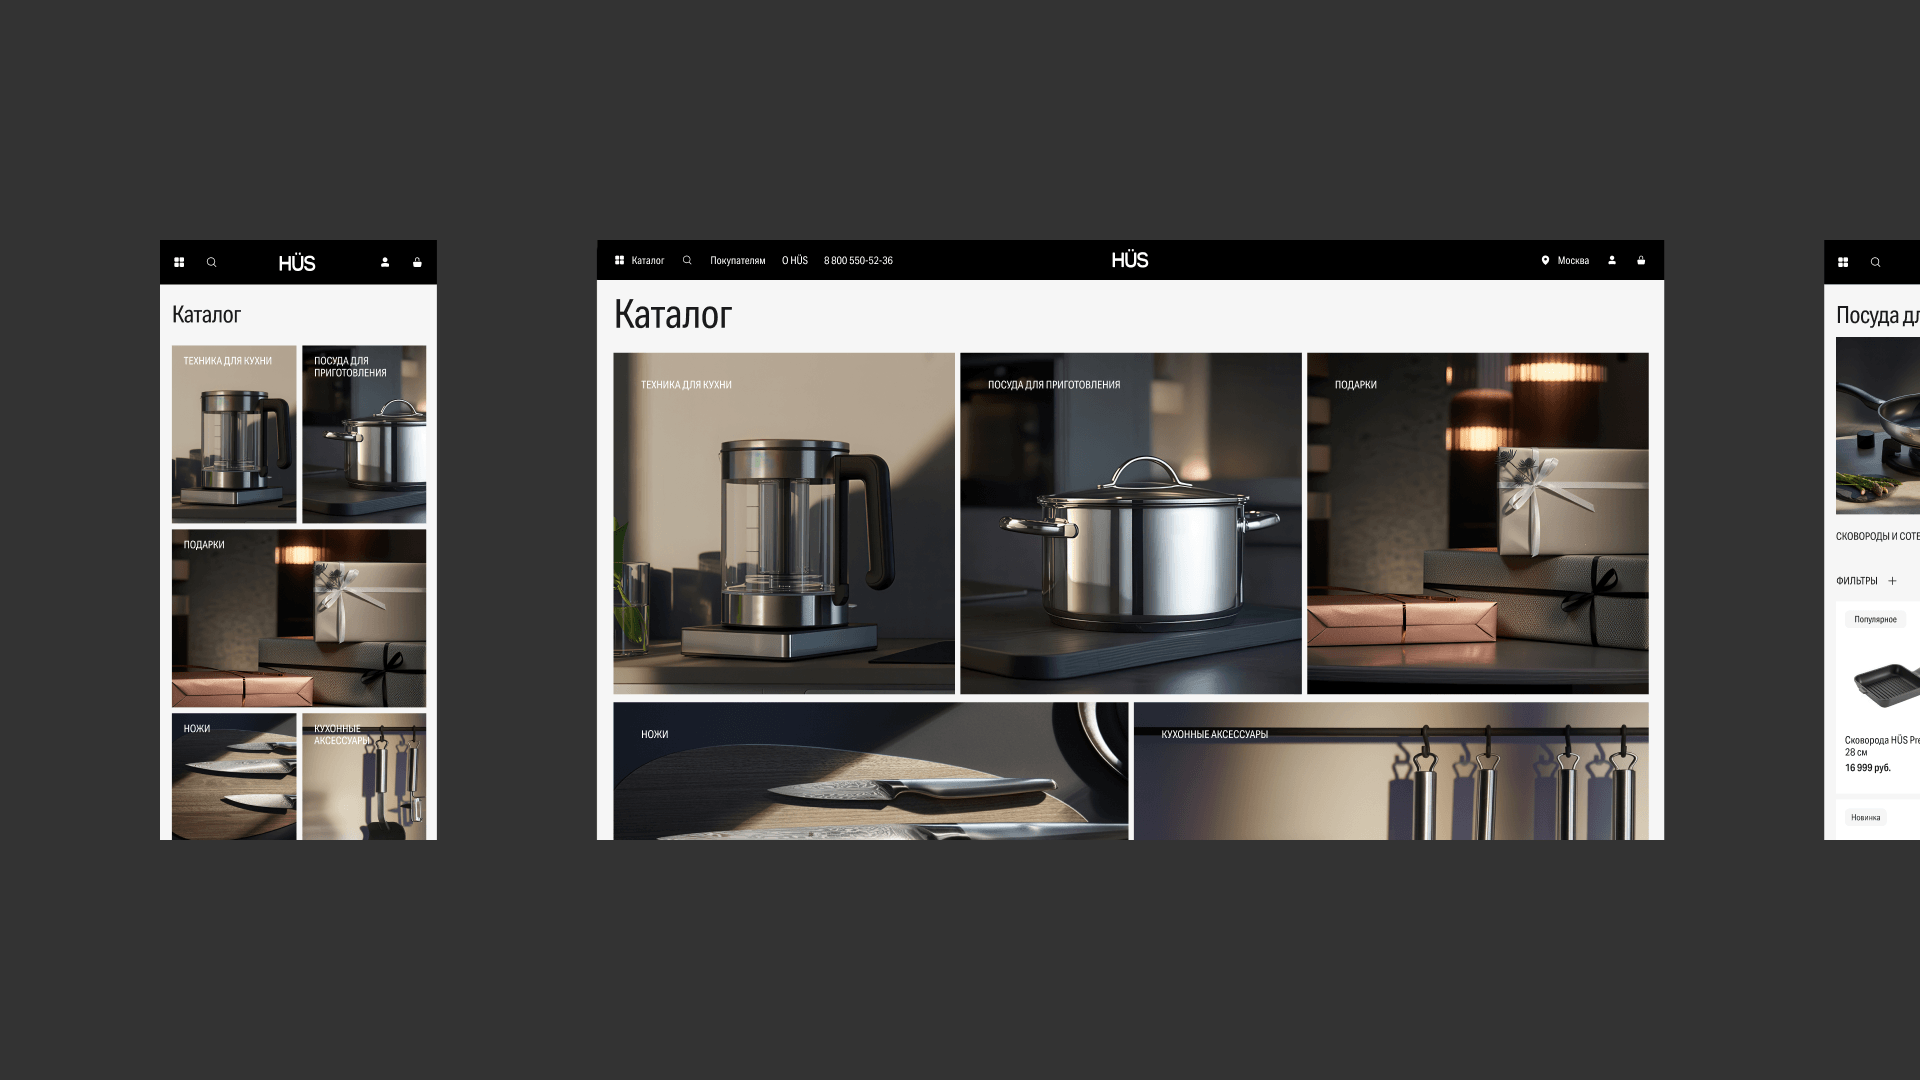Click phone number 8 800 550-52-36
Viewport: 1920px width, 1080px height.
pyautogui.click(x=858, y=260)
